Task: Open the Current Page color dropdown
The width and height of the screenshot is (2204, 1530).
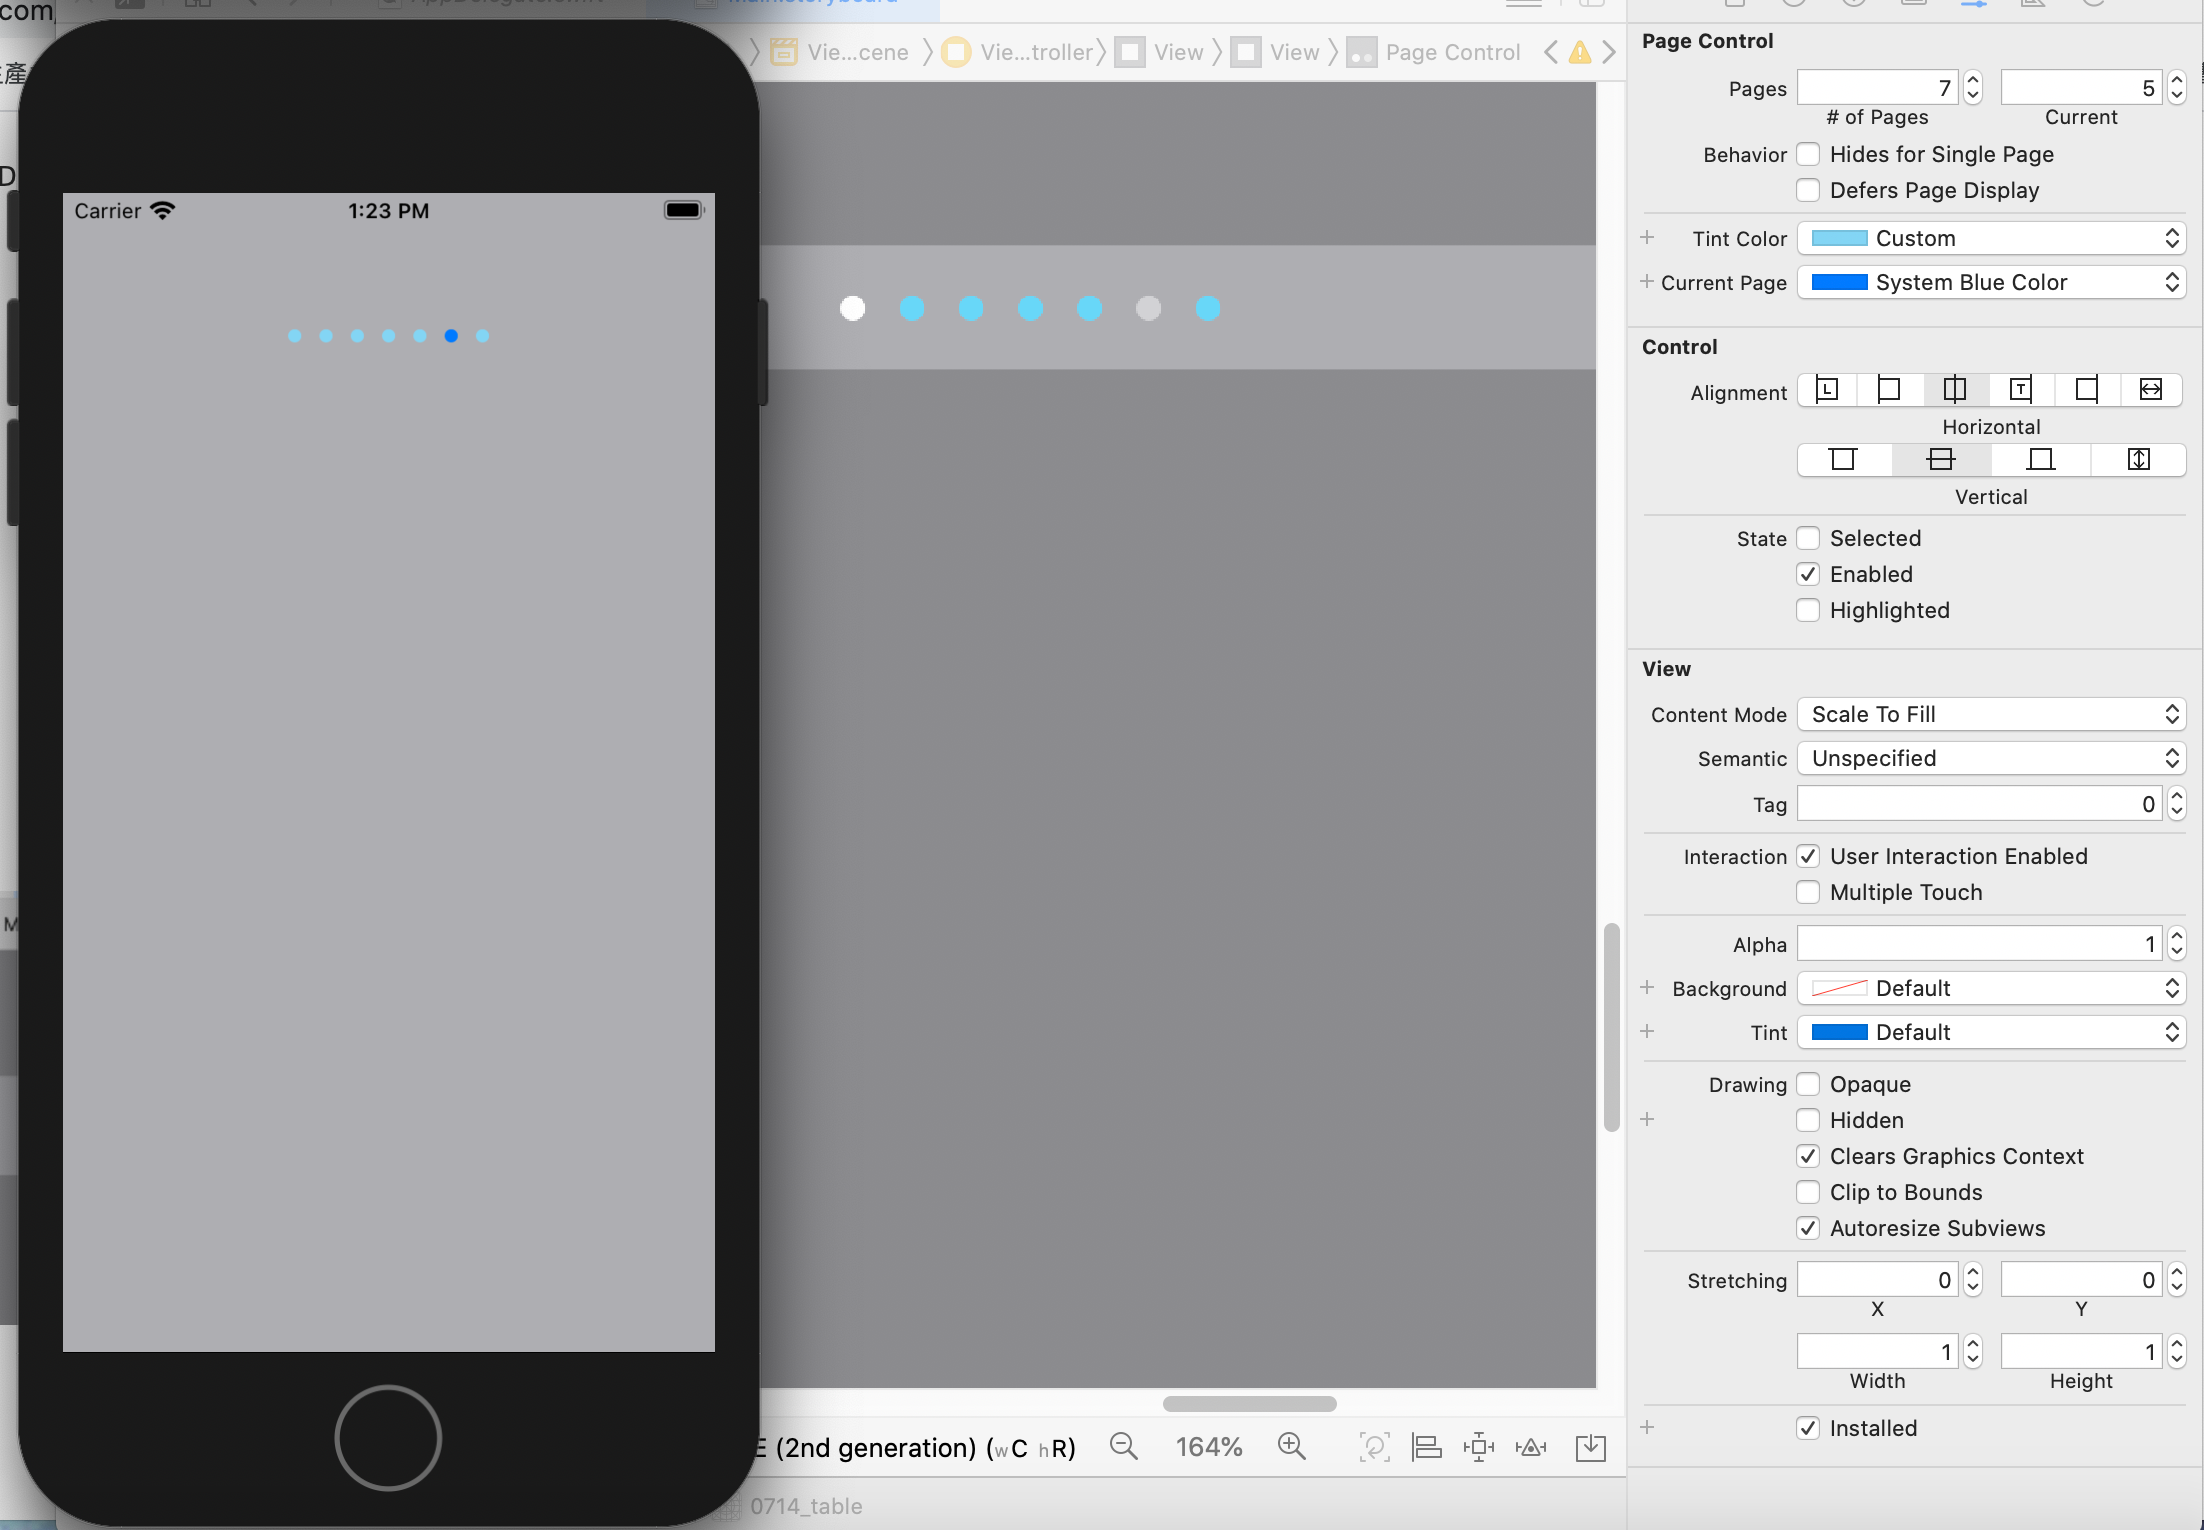Action: (1990, 282)
